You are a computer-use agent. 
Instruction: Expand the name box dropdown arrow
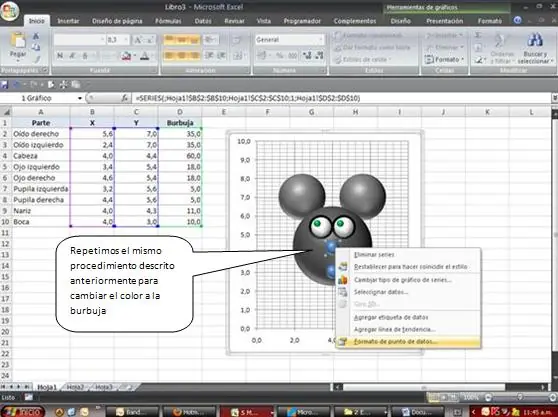(80, 98)
